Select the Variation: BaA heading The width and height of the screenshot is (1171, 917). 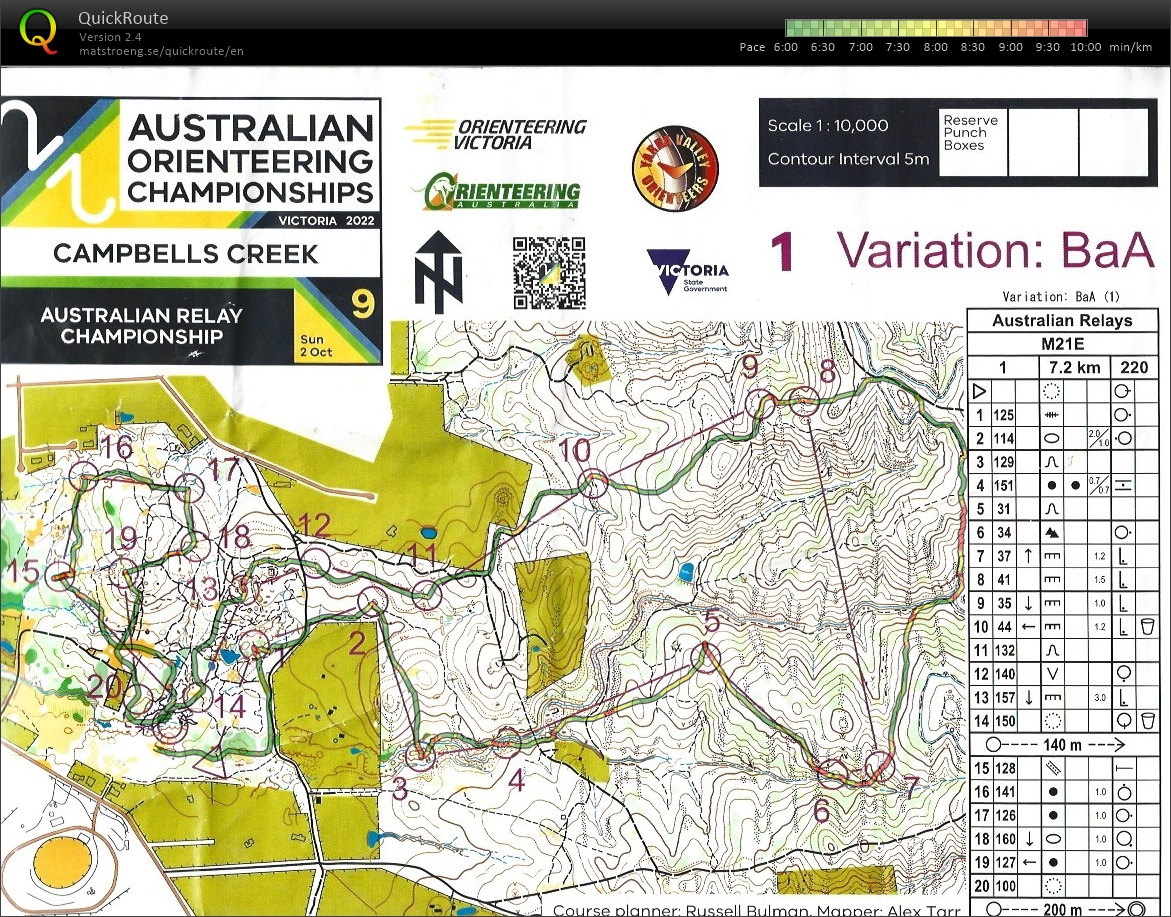click(995, 251)
